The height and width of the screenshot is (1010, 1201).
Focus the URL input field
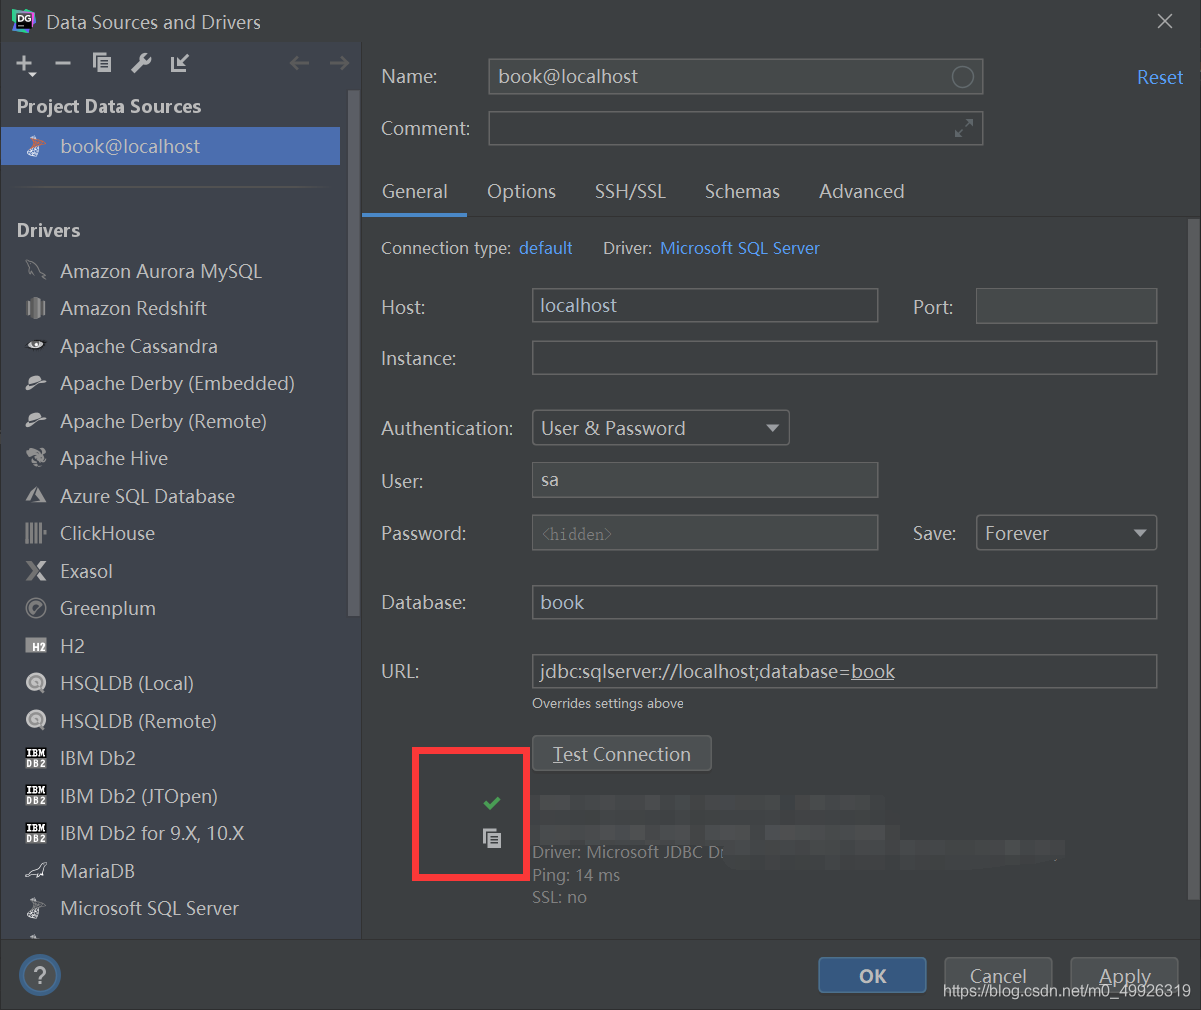[x=844, y=671]
